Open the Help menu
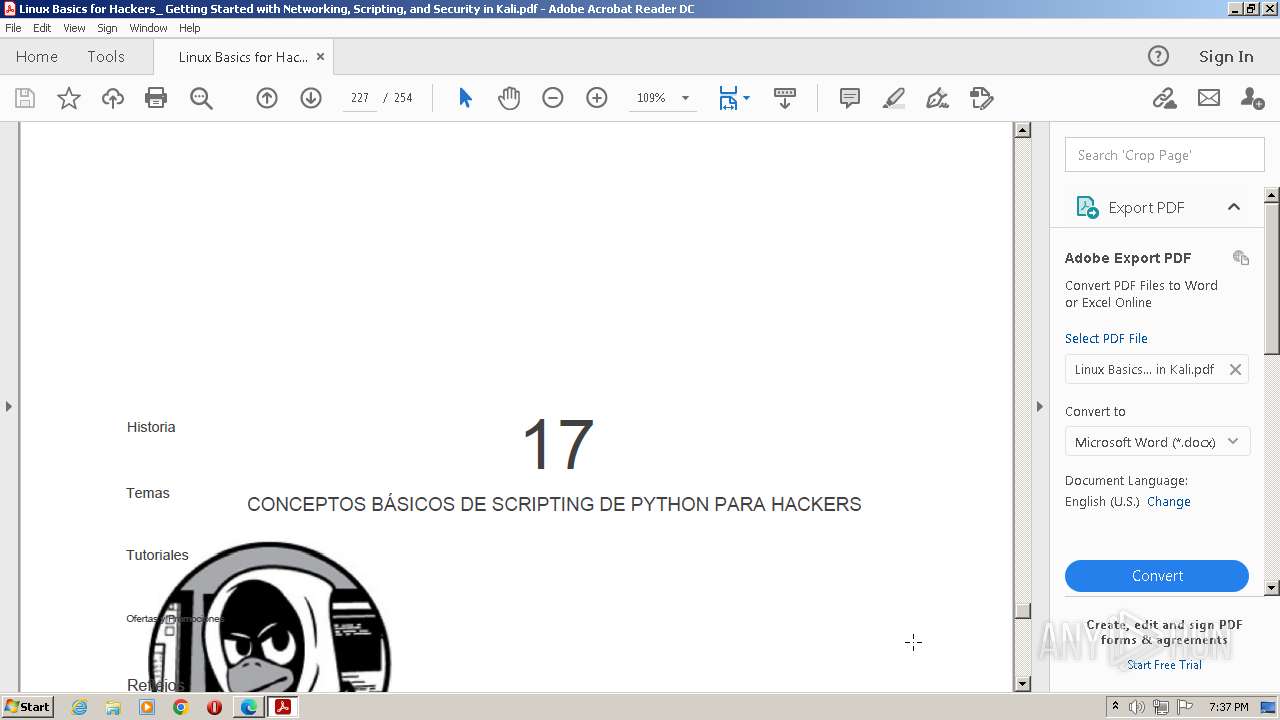 (x=190, y=28)
